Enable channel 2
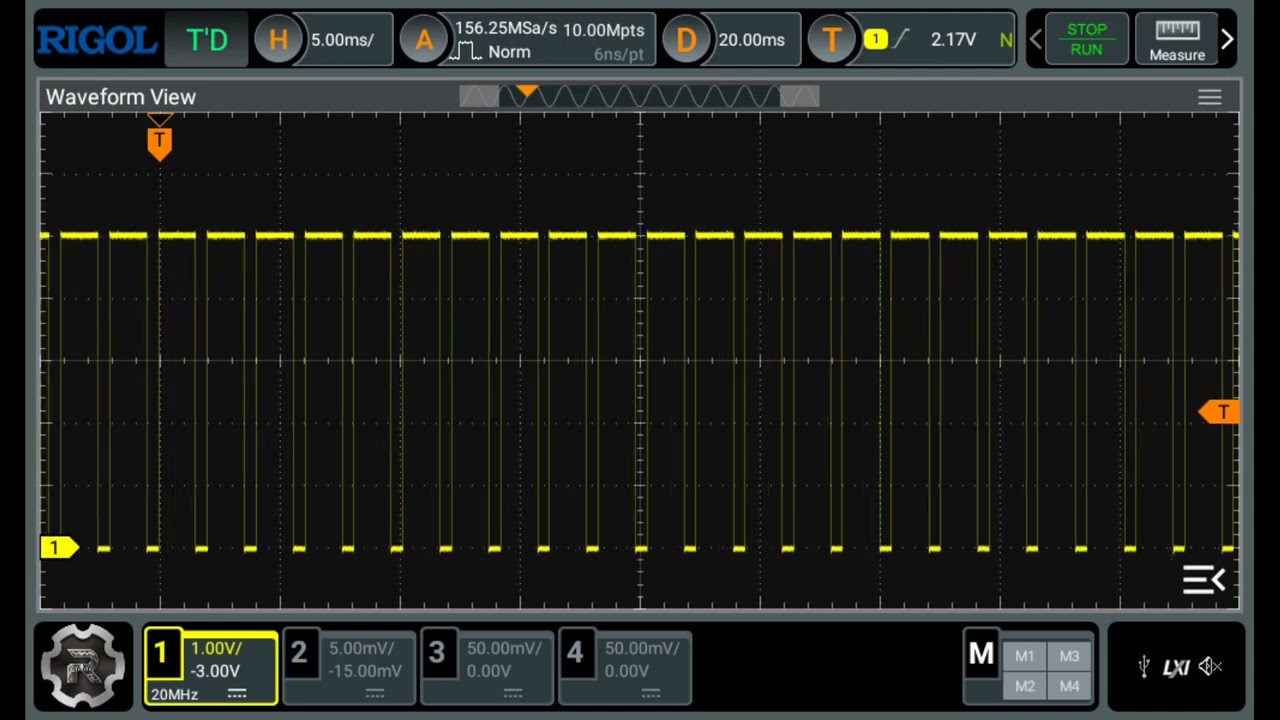 pos(347,665)
